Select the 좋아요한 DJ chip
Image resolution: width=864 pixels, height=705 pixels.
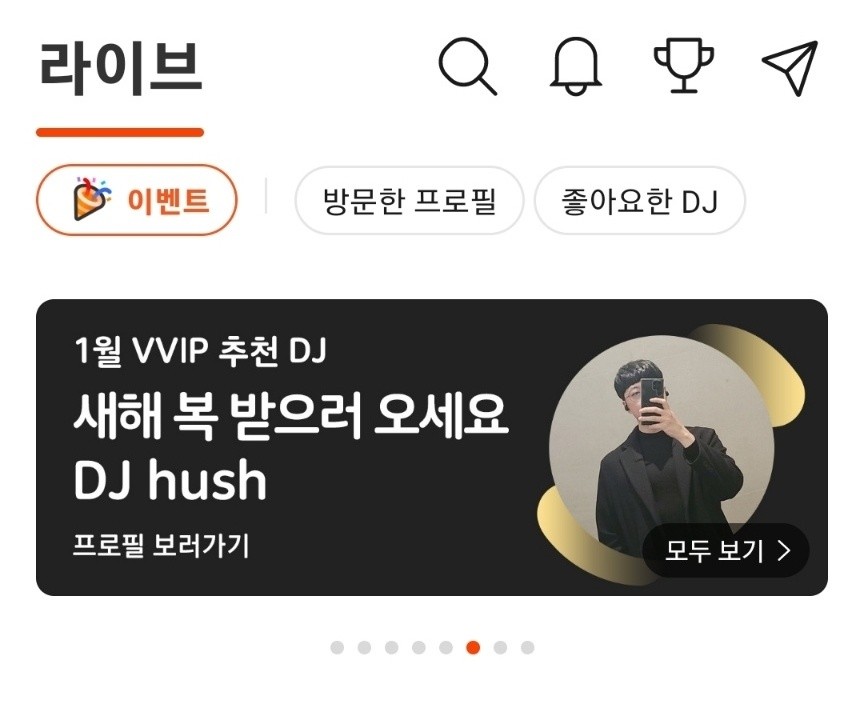(640, 201)
